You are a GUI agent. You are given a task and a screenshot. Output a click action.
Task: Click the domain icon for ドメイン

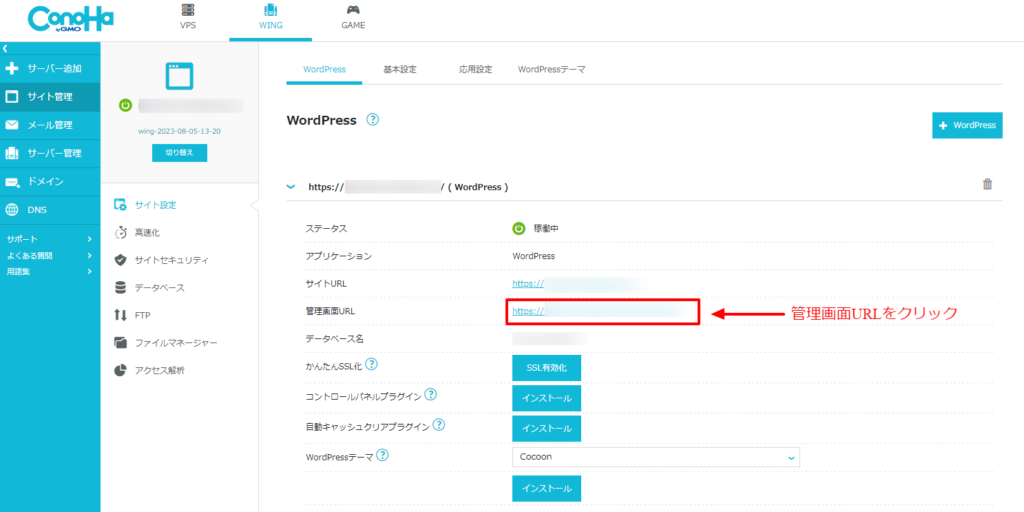(12, 182)
